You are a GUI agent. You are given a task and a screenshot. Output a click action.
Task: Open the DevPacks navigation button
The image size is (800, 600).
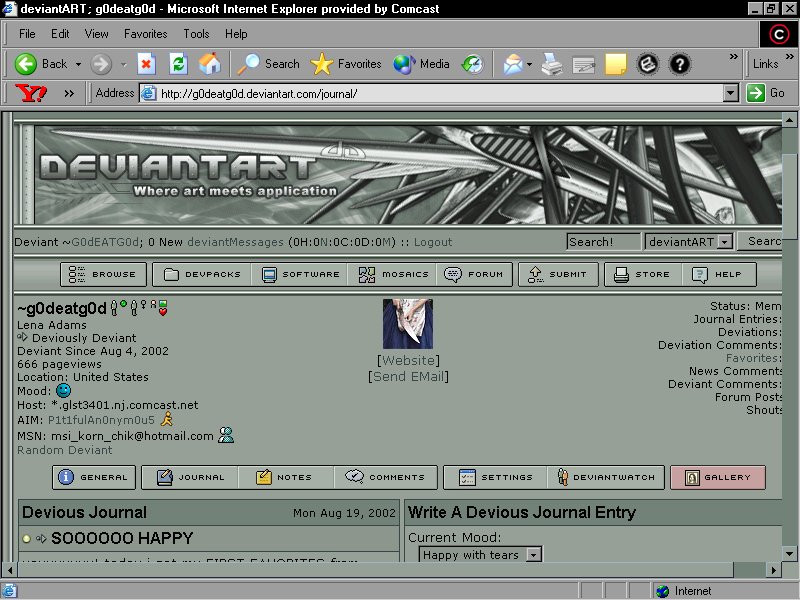(202, 274)
